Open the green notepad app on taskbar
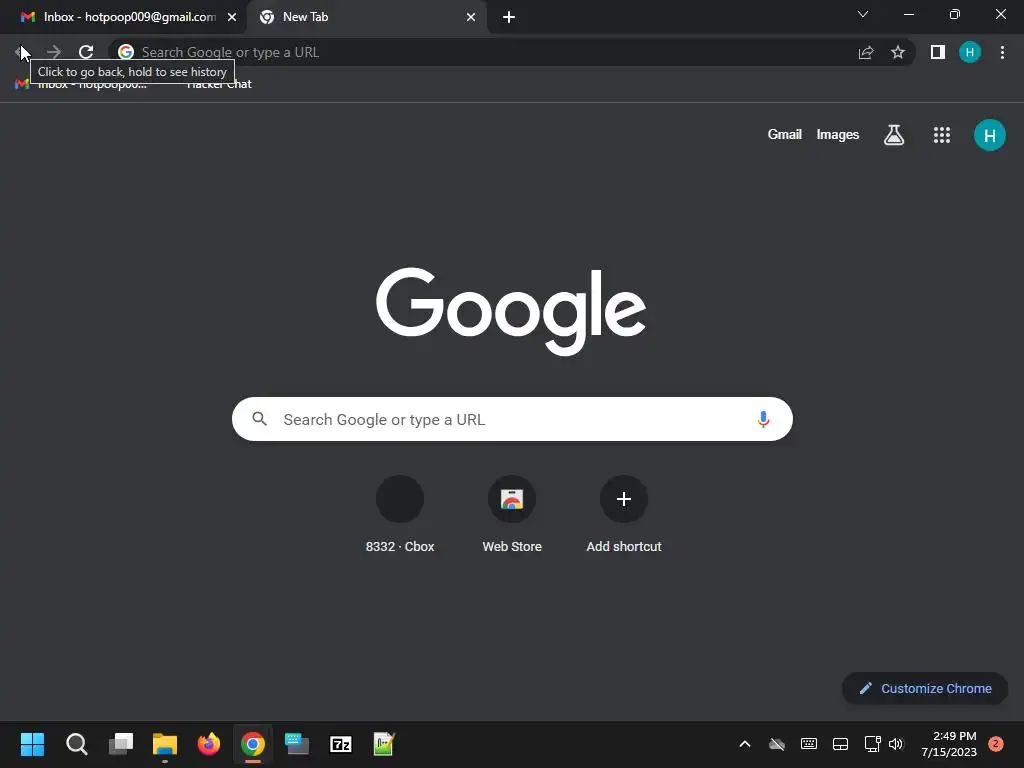The image size is (1024, 768). (x=384, y=744)
